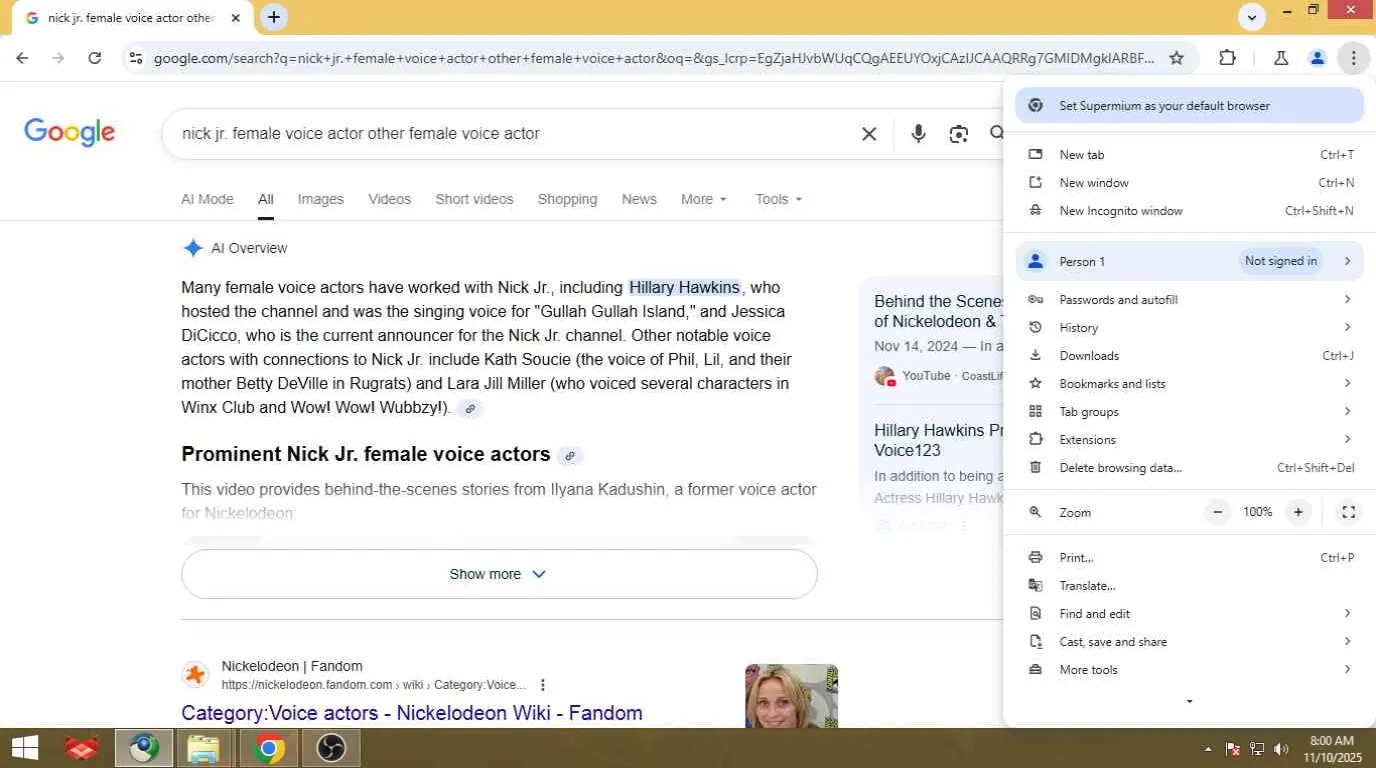The height and width of the screenshot is (768, 1376).
Task: Open more options for Fandom result
Action: coord(543,685)
